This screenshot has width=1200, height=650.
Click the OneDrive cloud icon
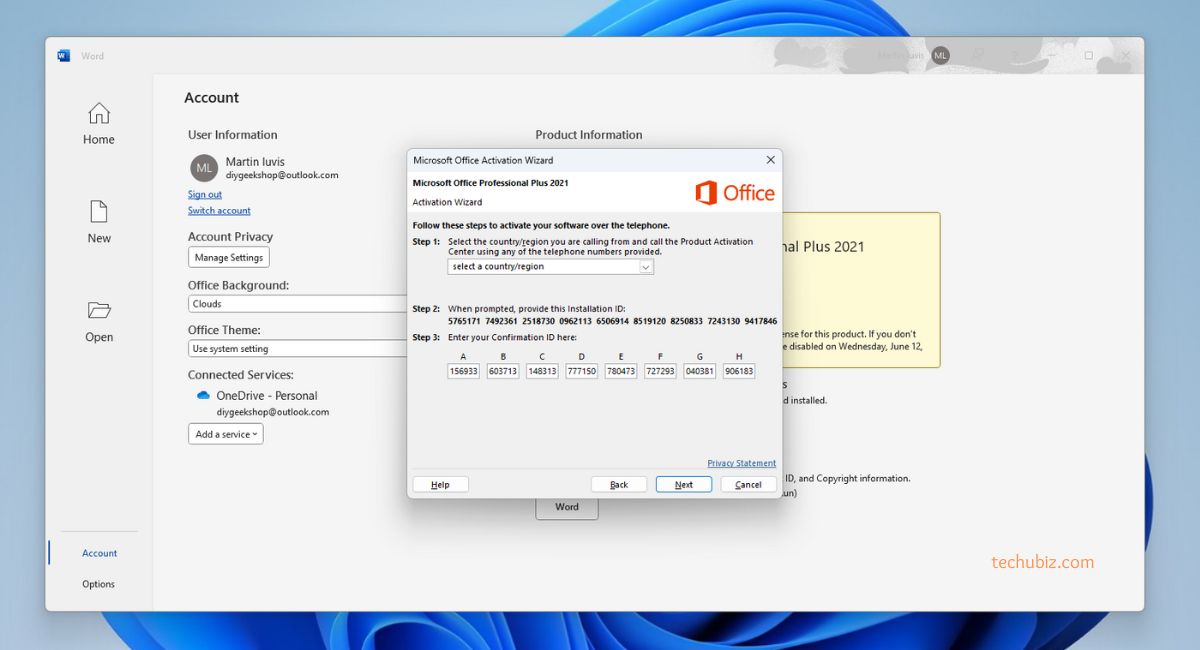click(x=203, y=396)
